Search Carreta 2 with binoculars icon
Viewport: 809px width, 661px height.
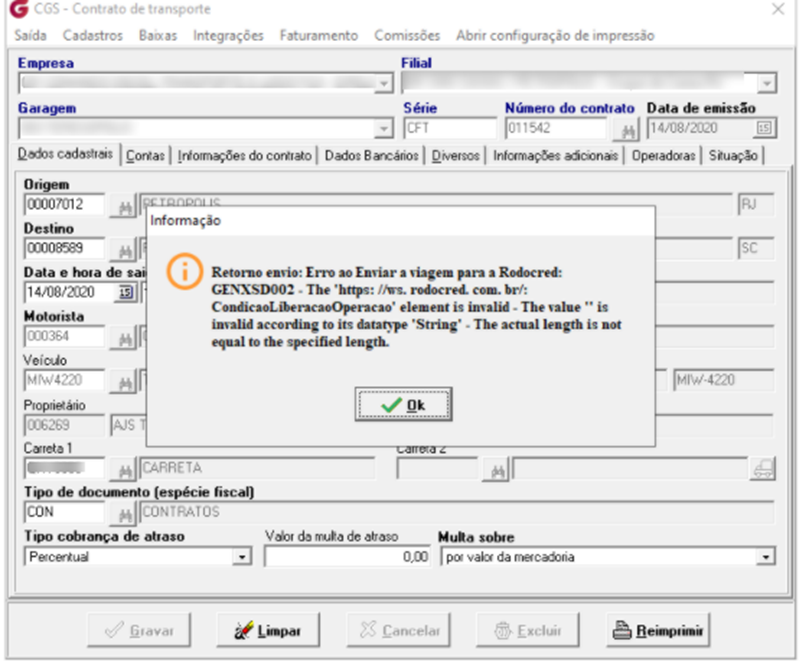tap(496, 470)
